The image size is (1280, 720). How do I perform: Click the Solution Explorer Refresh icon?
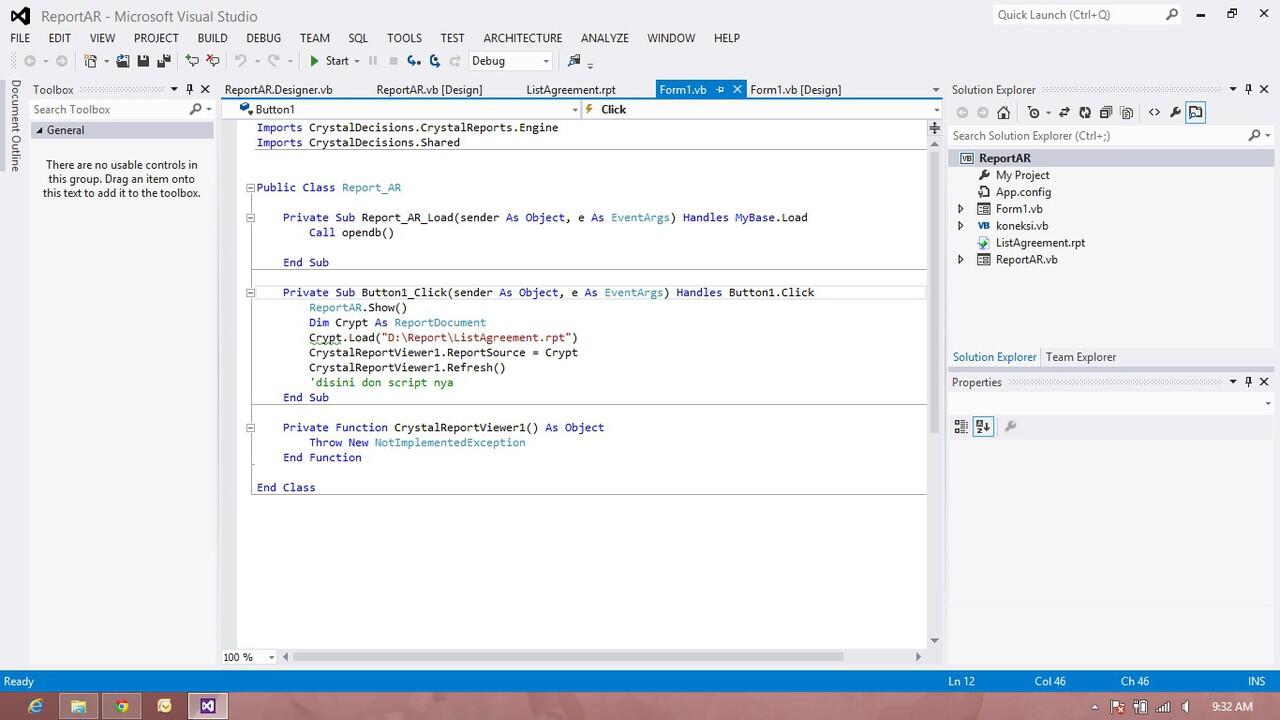coord(1085,112)
